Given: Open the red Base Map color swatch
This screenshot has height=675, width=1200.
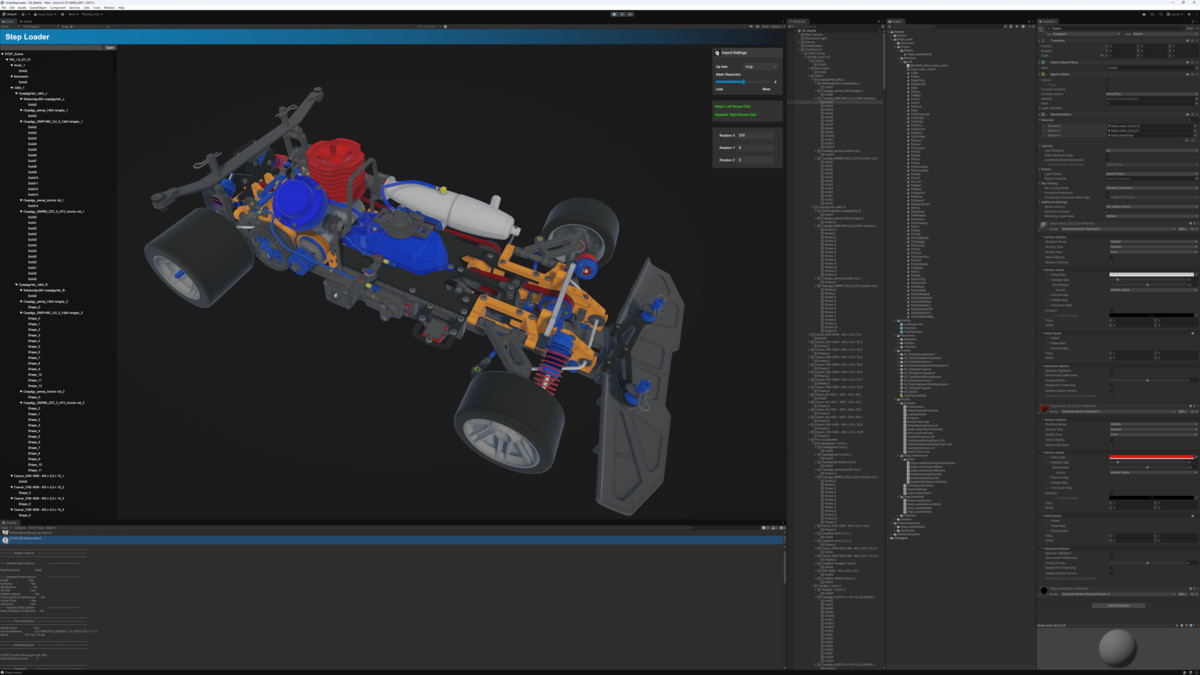Looking at the screenshot, I should pos(1151,457).
